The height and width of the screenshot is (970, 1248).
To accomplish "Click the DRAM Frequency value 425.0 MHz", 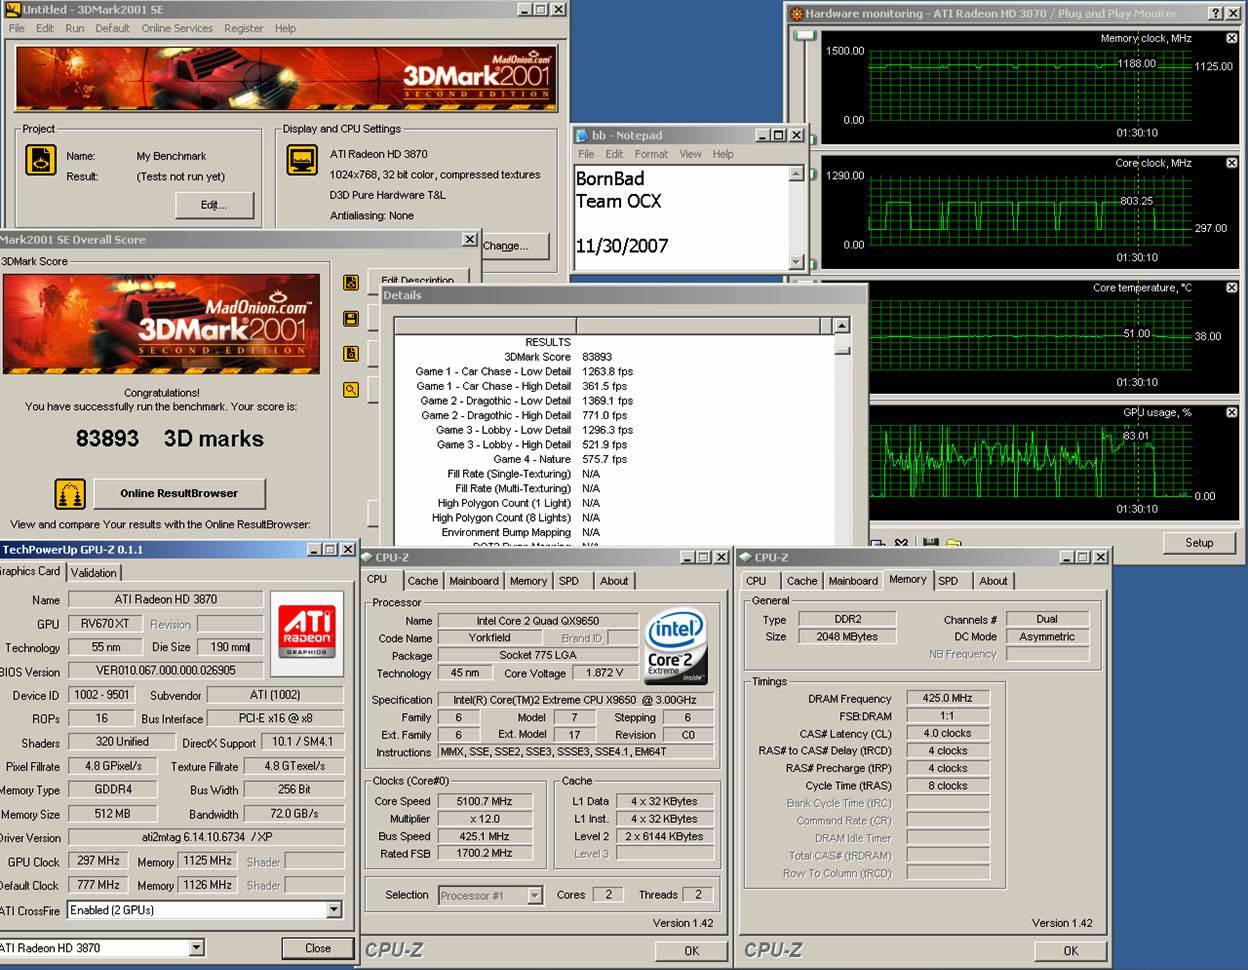I will [x=947, y=698].
